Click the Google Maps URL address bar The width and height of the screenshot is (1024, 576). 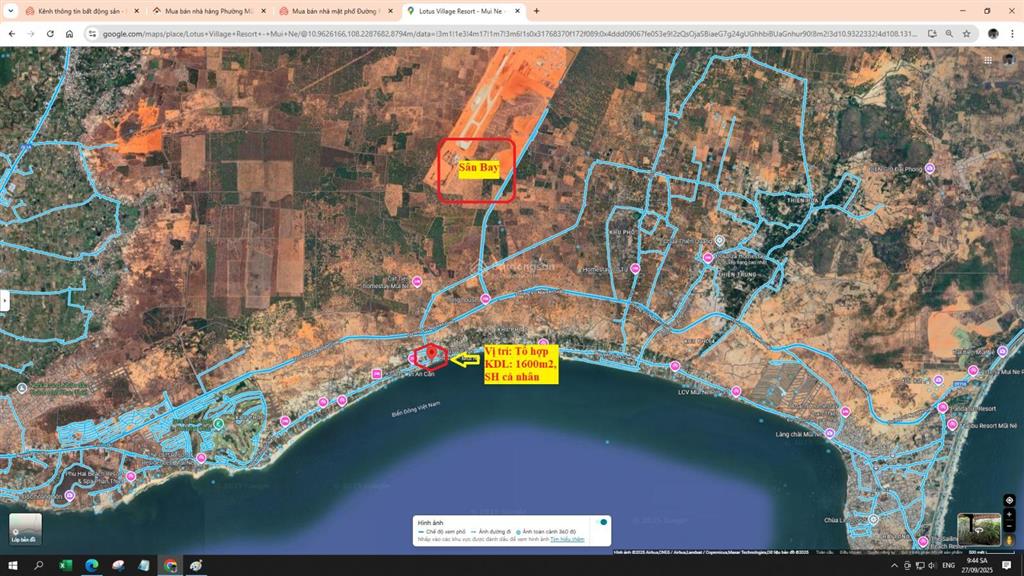[x=500, y=33]
